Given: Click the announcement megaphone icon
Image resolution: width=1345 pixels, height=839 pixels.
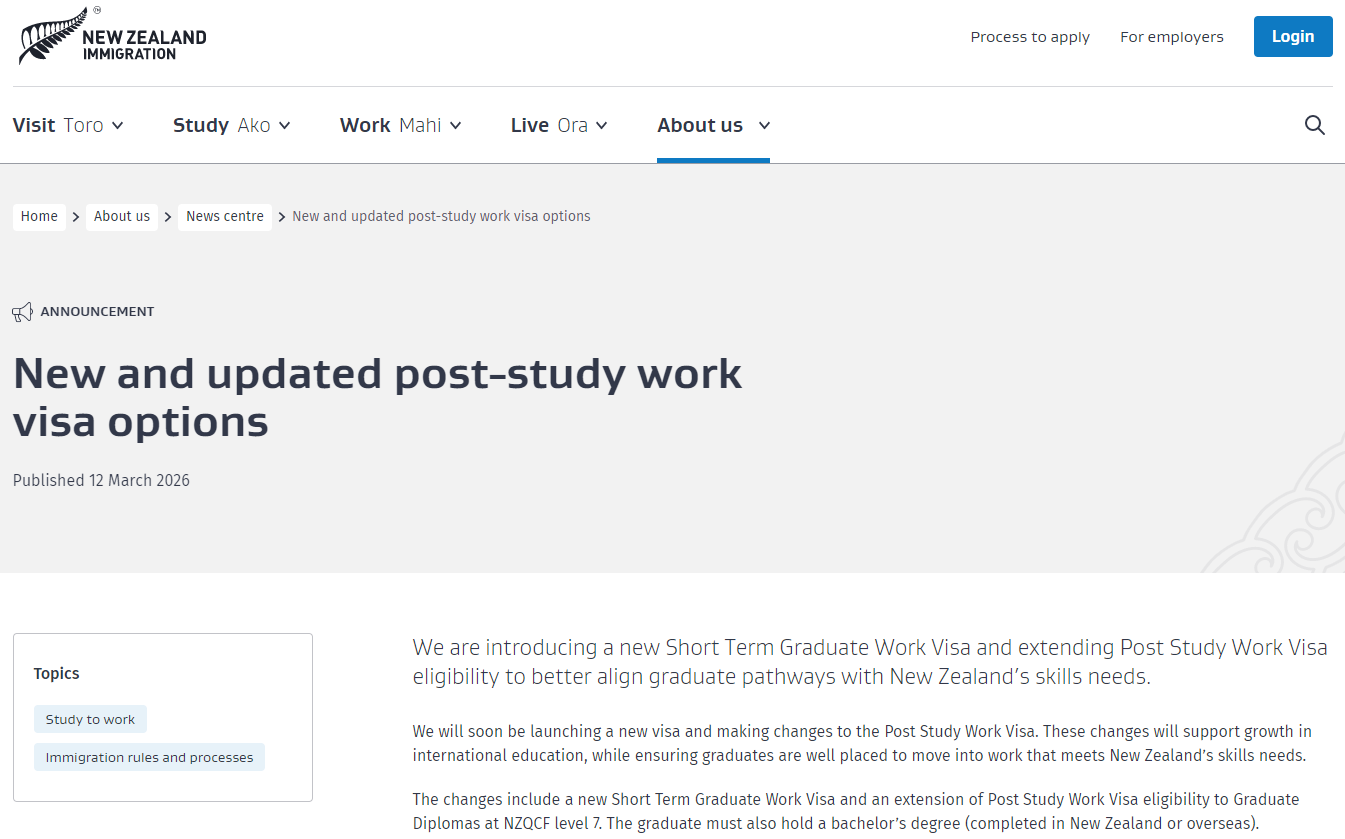Looking at the screenshot, I should [22, 312].
